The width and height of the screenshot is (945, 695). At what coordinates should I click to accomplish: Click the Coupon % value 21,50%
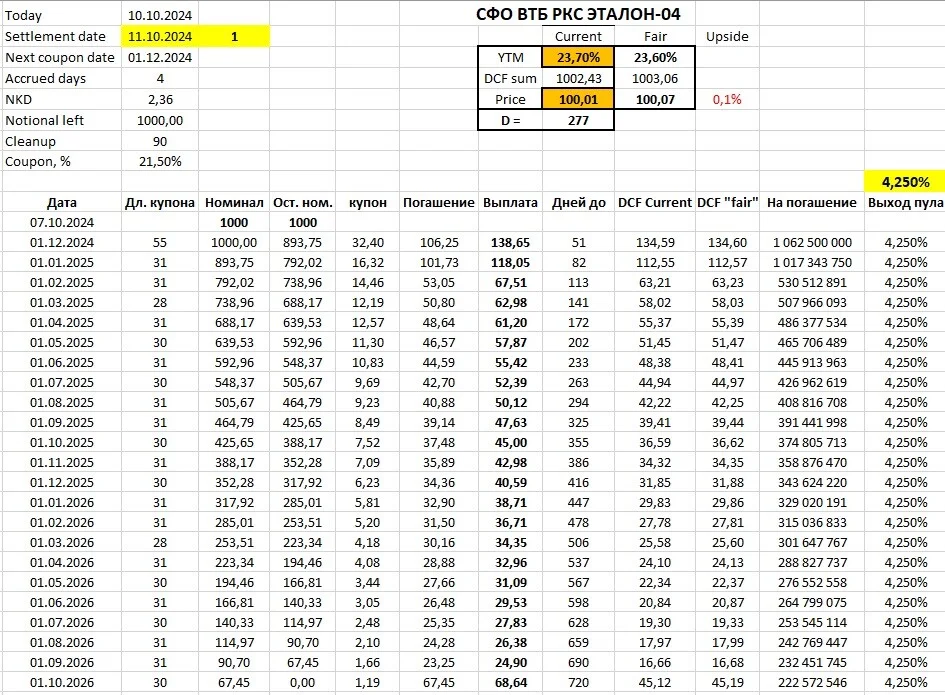160,162
